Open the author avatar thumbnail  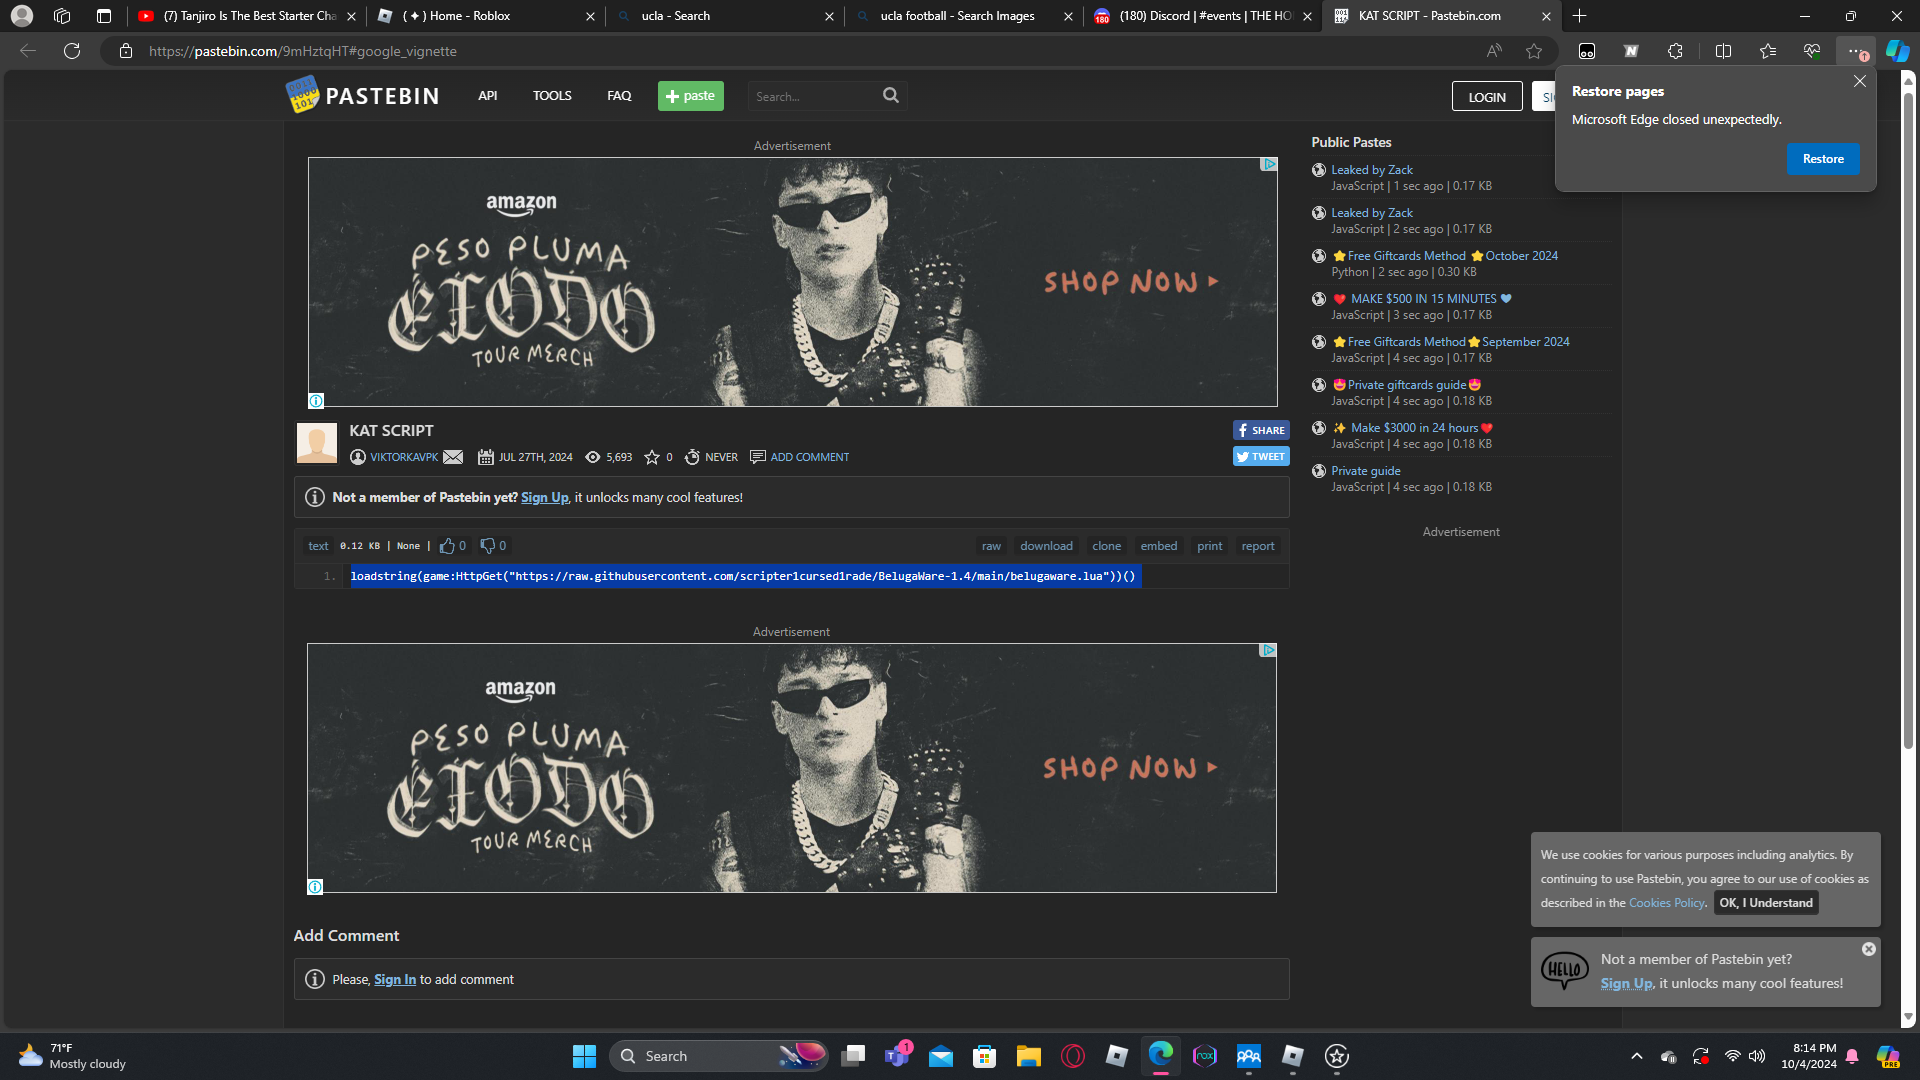click(x=317, y=443)
